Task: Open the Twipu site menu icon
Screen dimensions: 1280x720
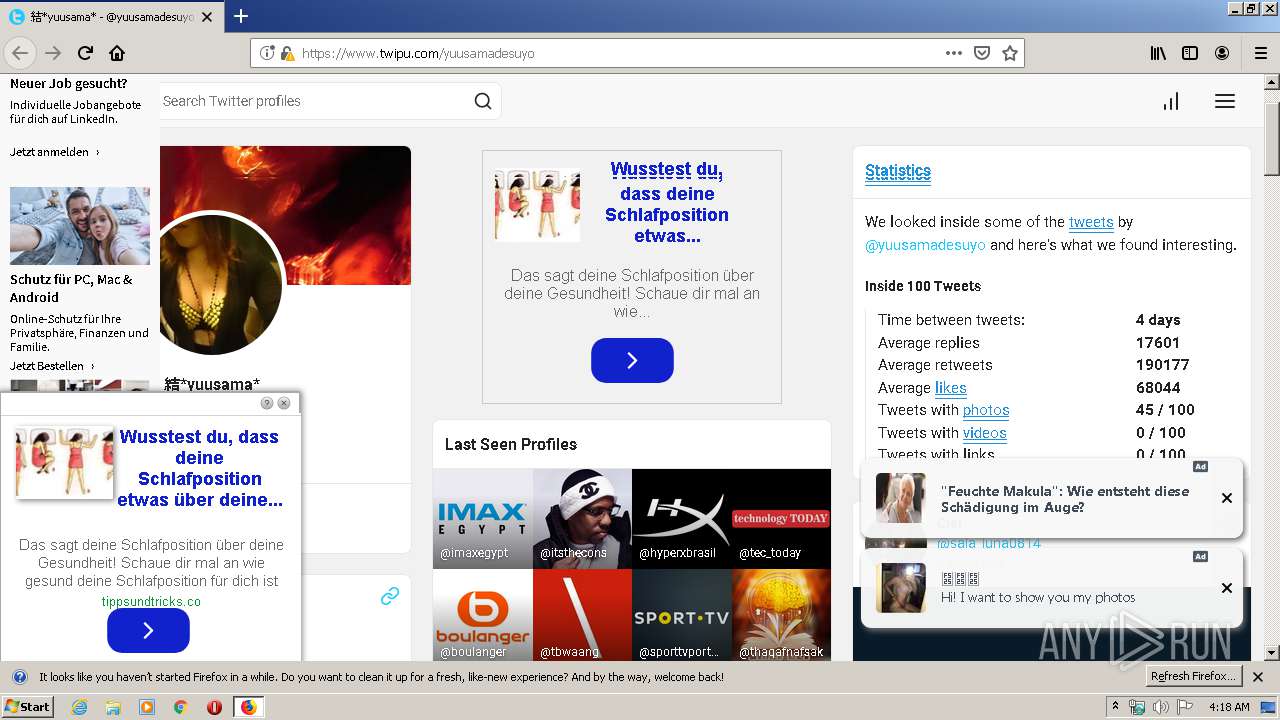Action: pyautogui.click(x=1225, y=101)
